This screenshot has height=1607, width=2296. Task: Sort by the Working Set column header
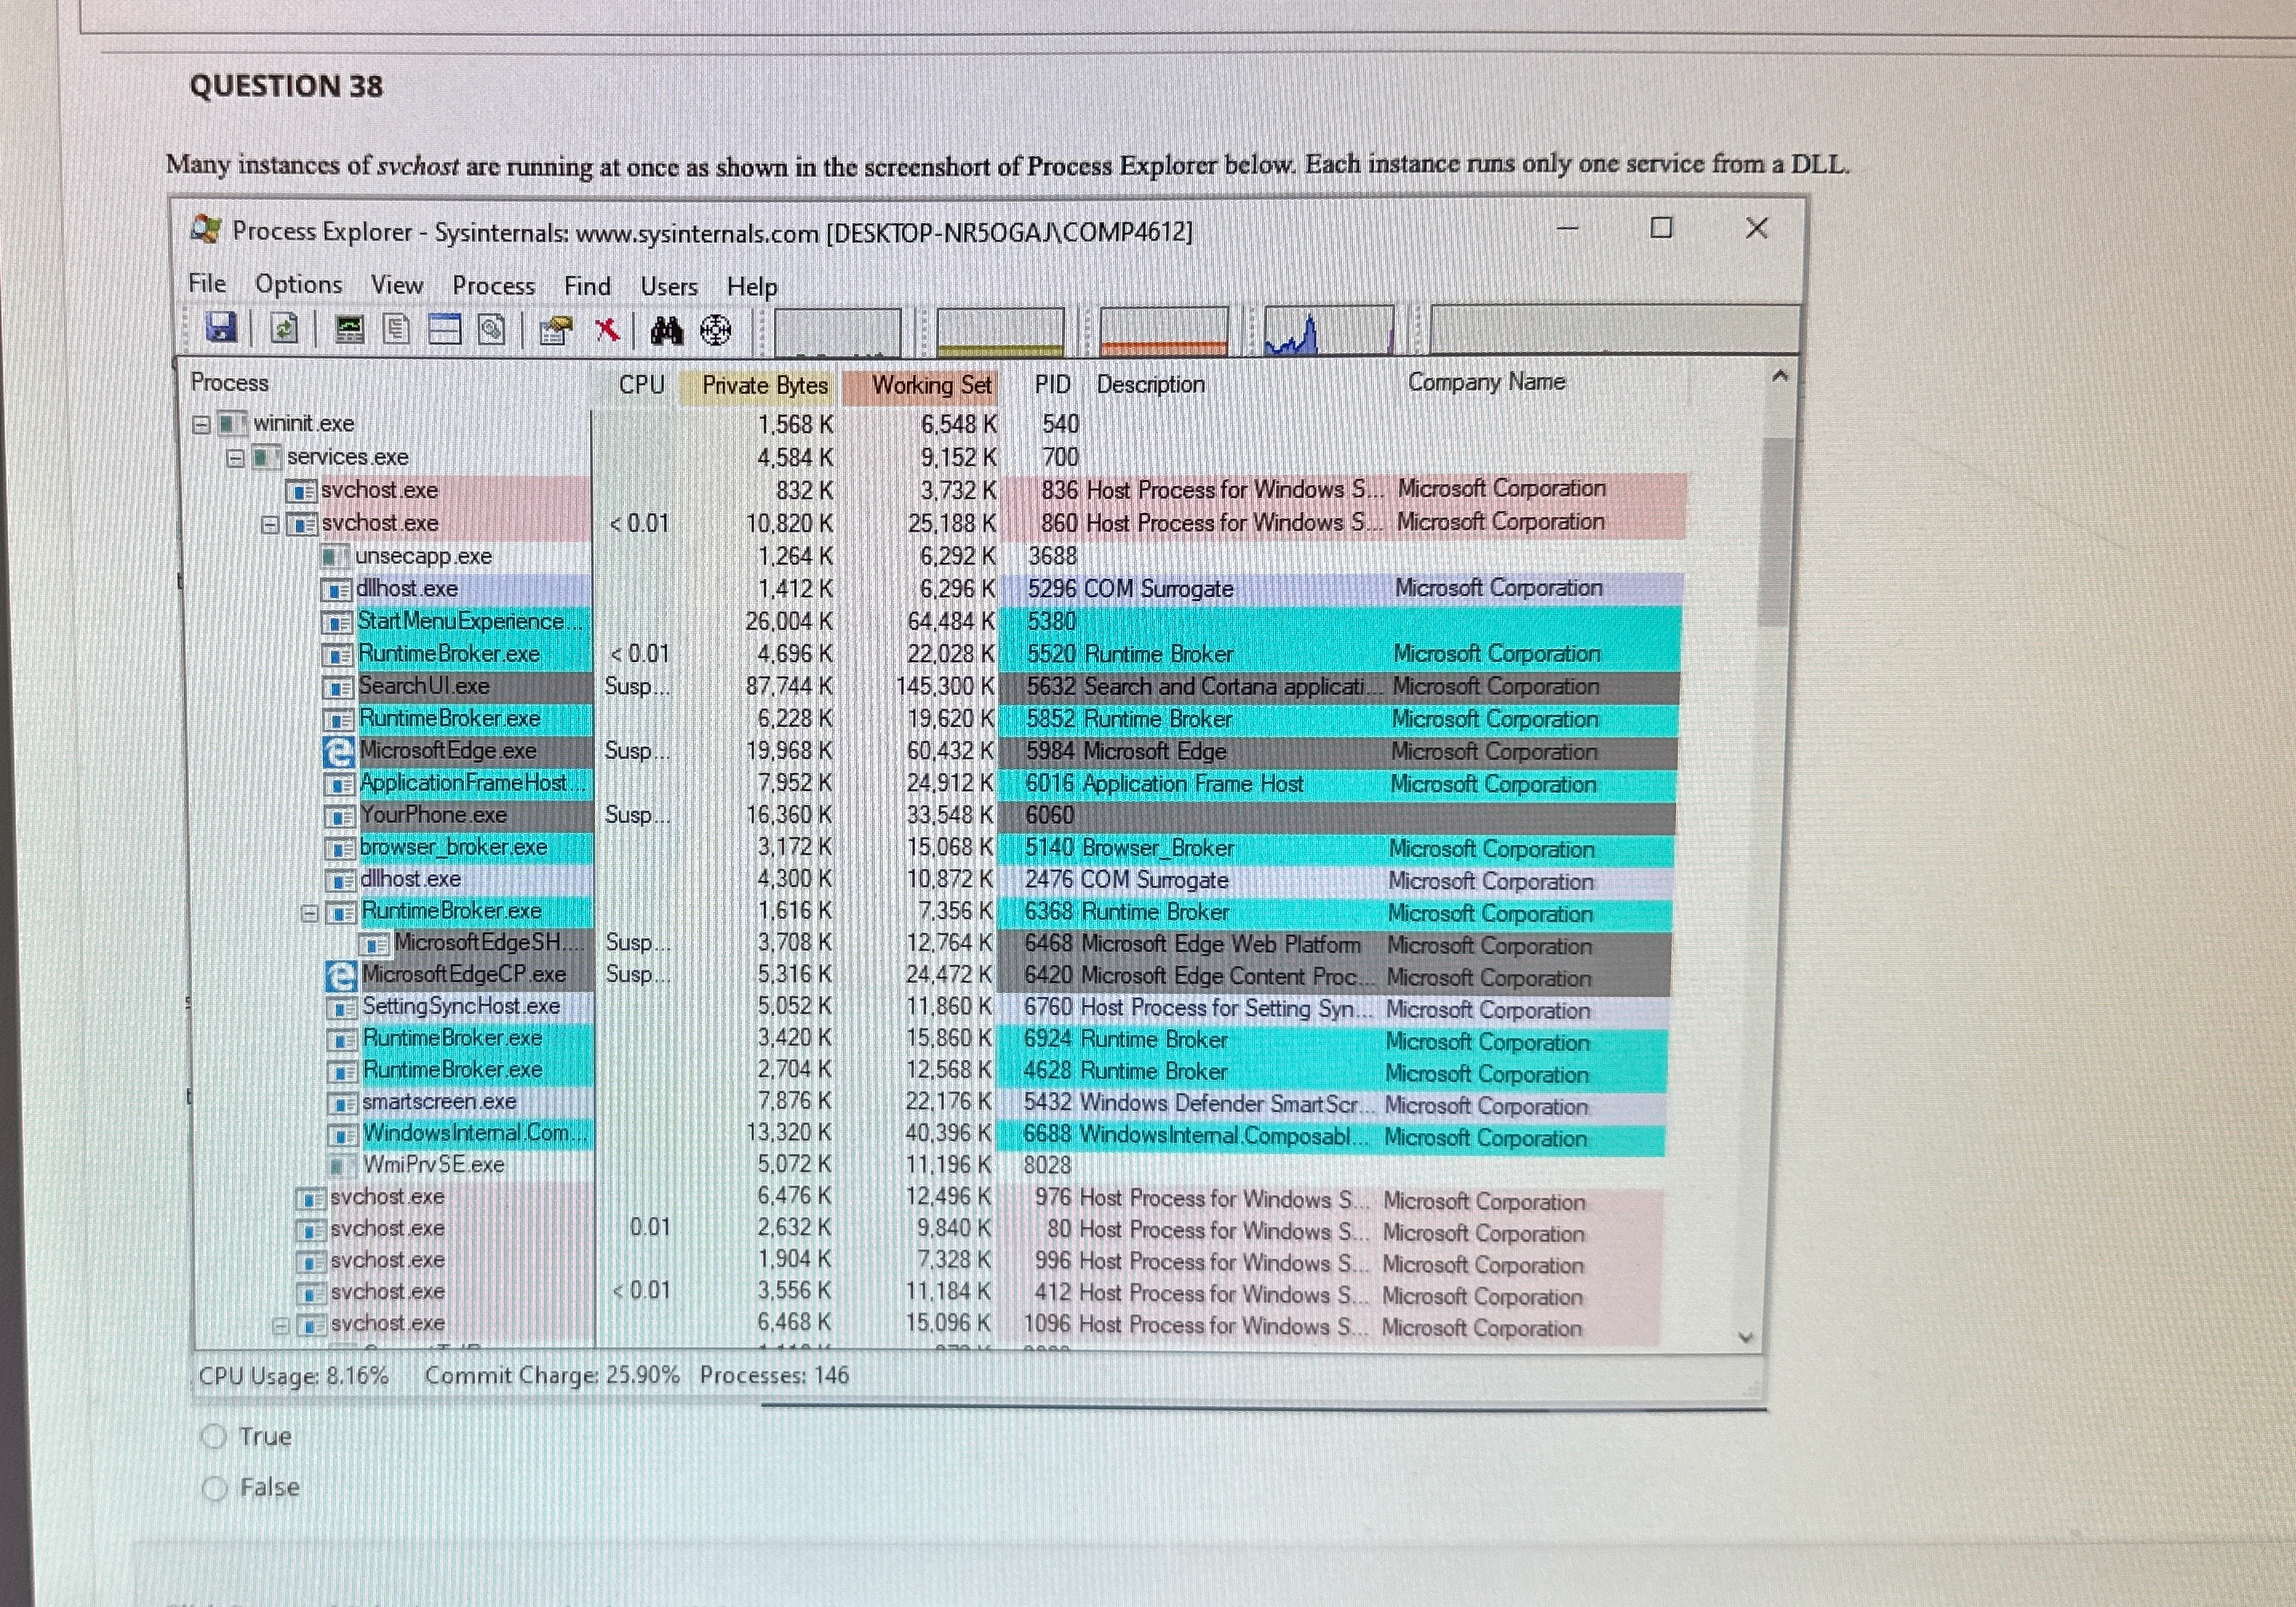[x=930, y=386]
